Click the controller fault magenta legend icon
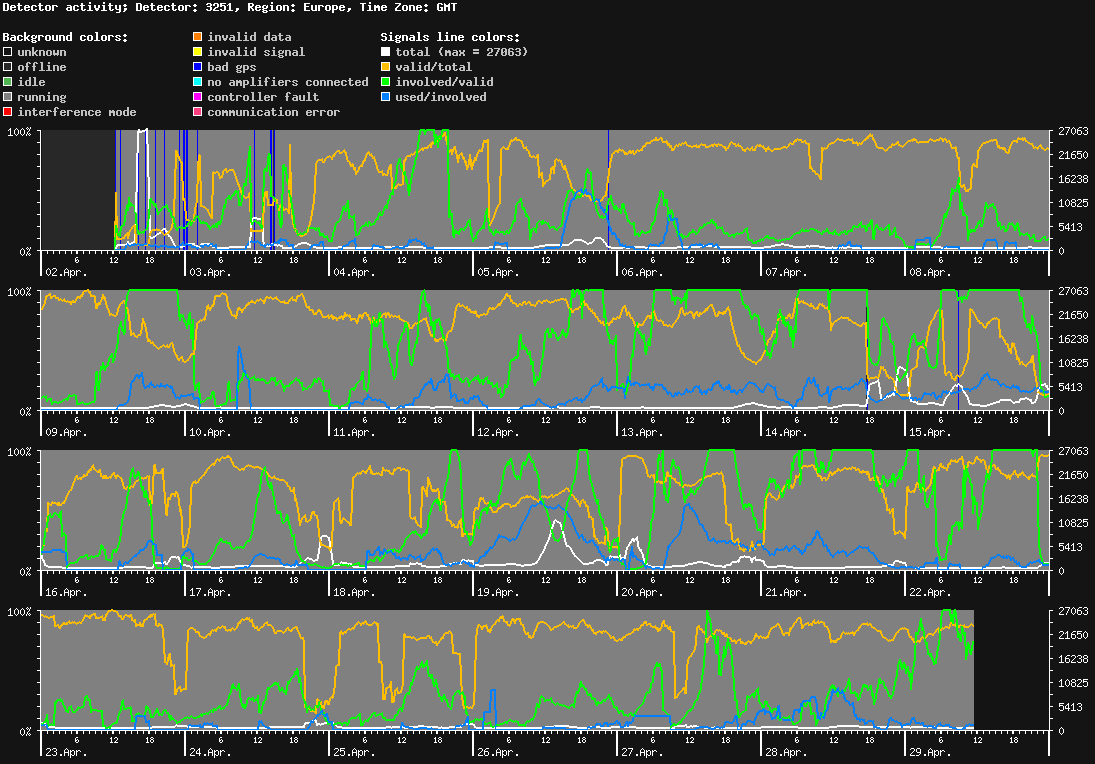The image size is (1095, 764). coord(196,97)
